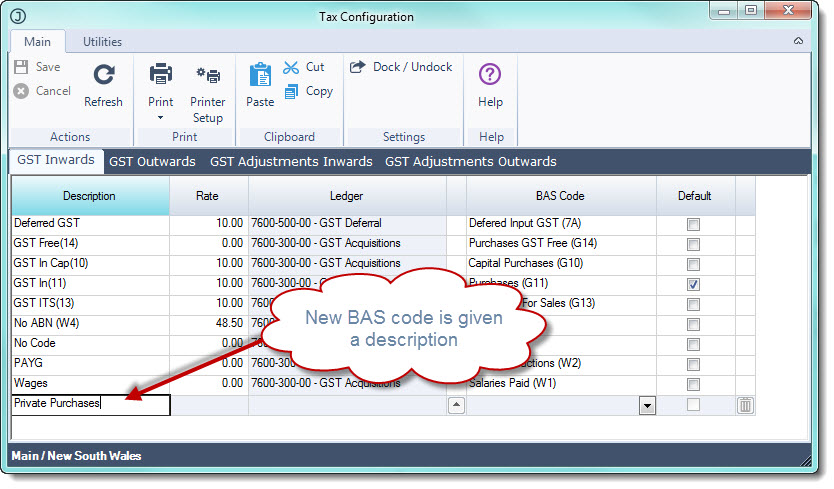Delete new row using trash icon
The height and width of the screenshot is (489, 834).
(745, 405)
